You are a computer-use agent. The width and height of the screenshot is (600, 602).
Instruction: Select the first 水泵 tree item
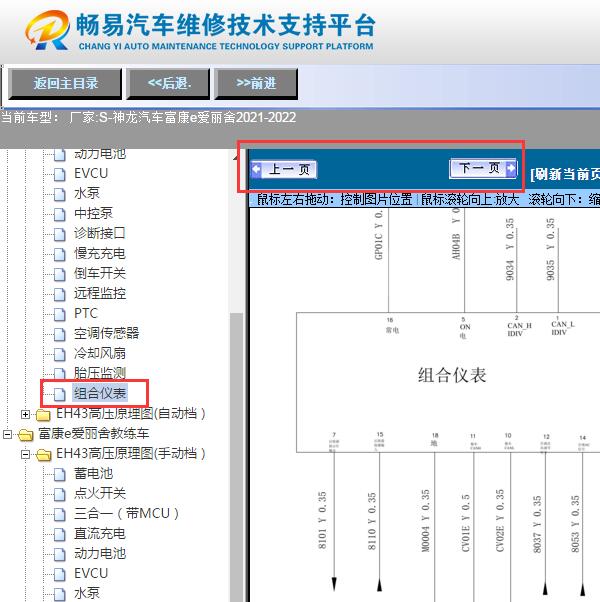tap(87, 194)
